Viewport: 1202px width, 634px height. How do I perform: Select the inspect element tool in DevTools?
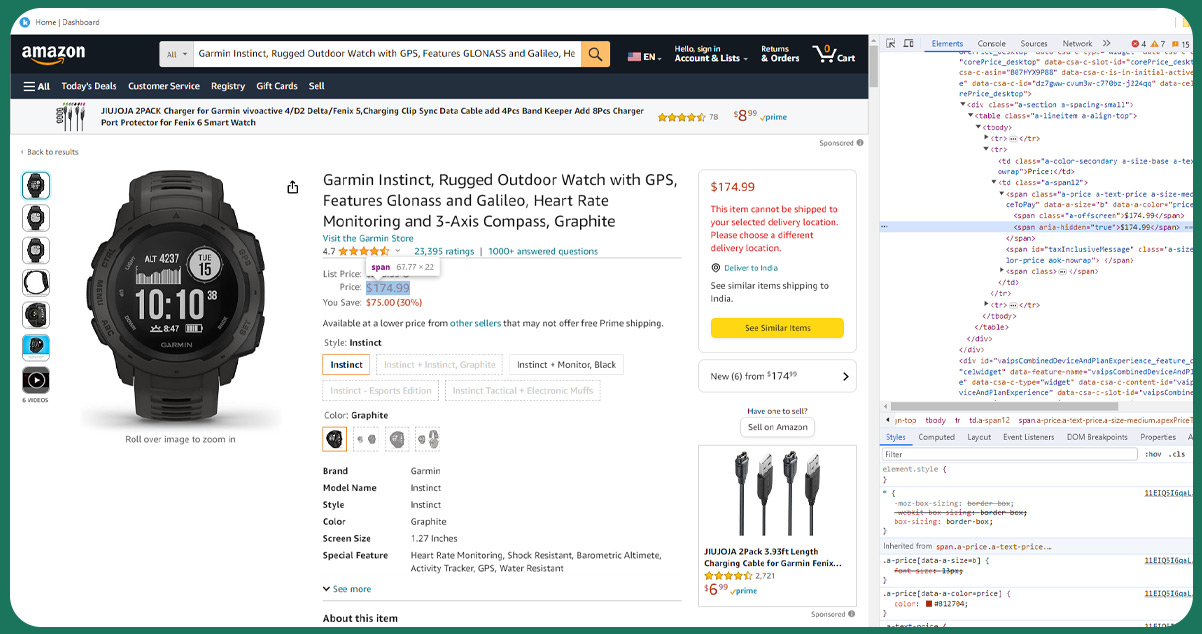point(891,43)
